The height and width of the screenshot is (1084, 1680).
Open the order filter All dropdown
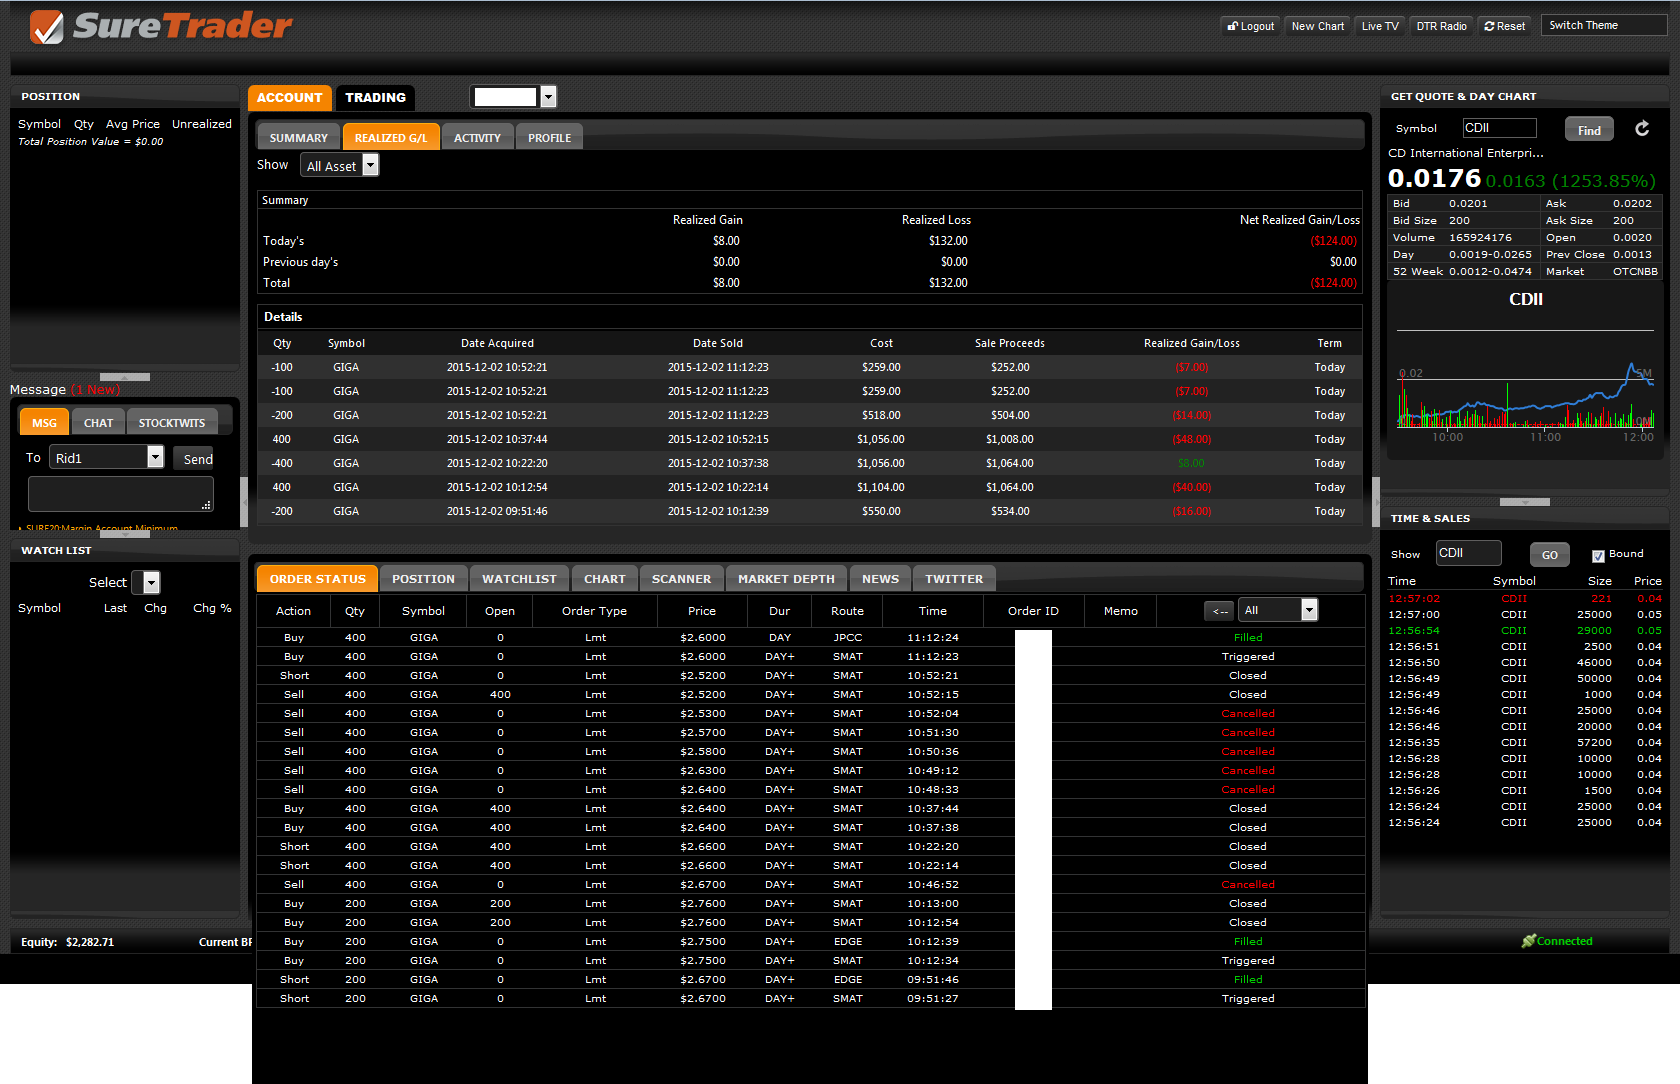(x=1309, y=610)
